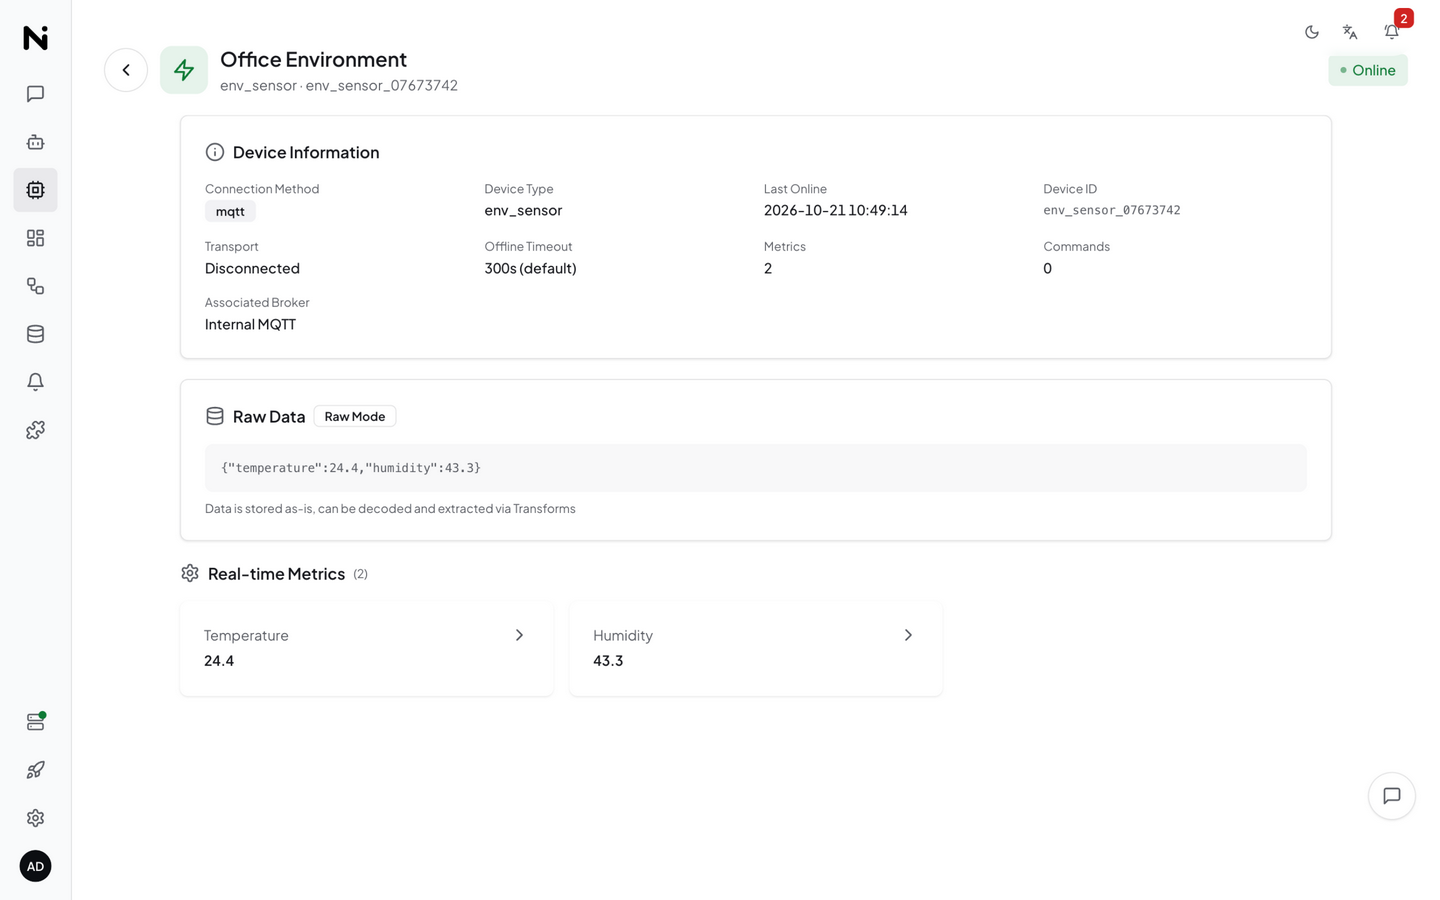Expand the Humidity metric chevron
1440x900 pixels.
908,635
